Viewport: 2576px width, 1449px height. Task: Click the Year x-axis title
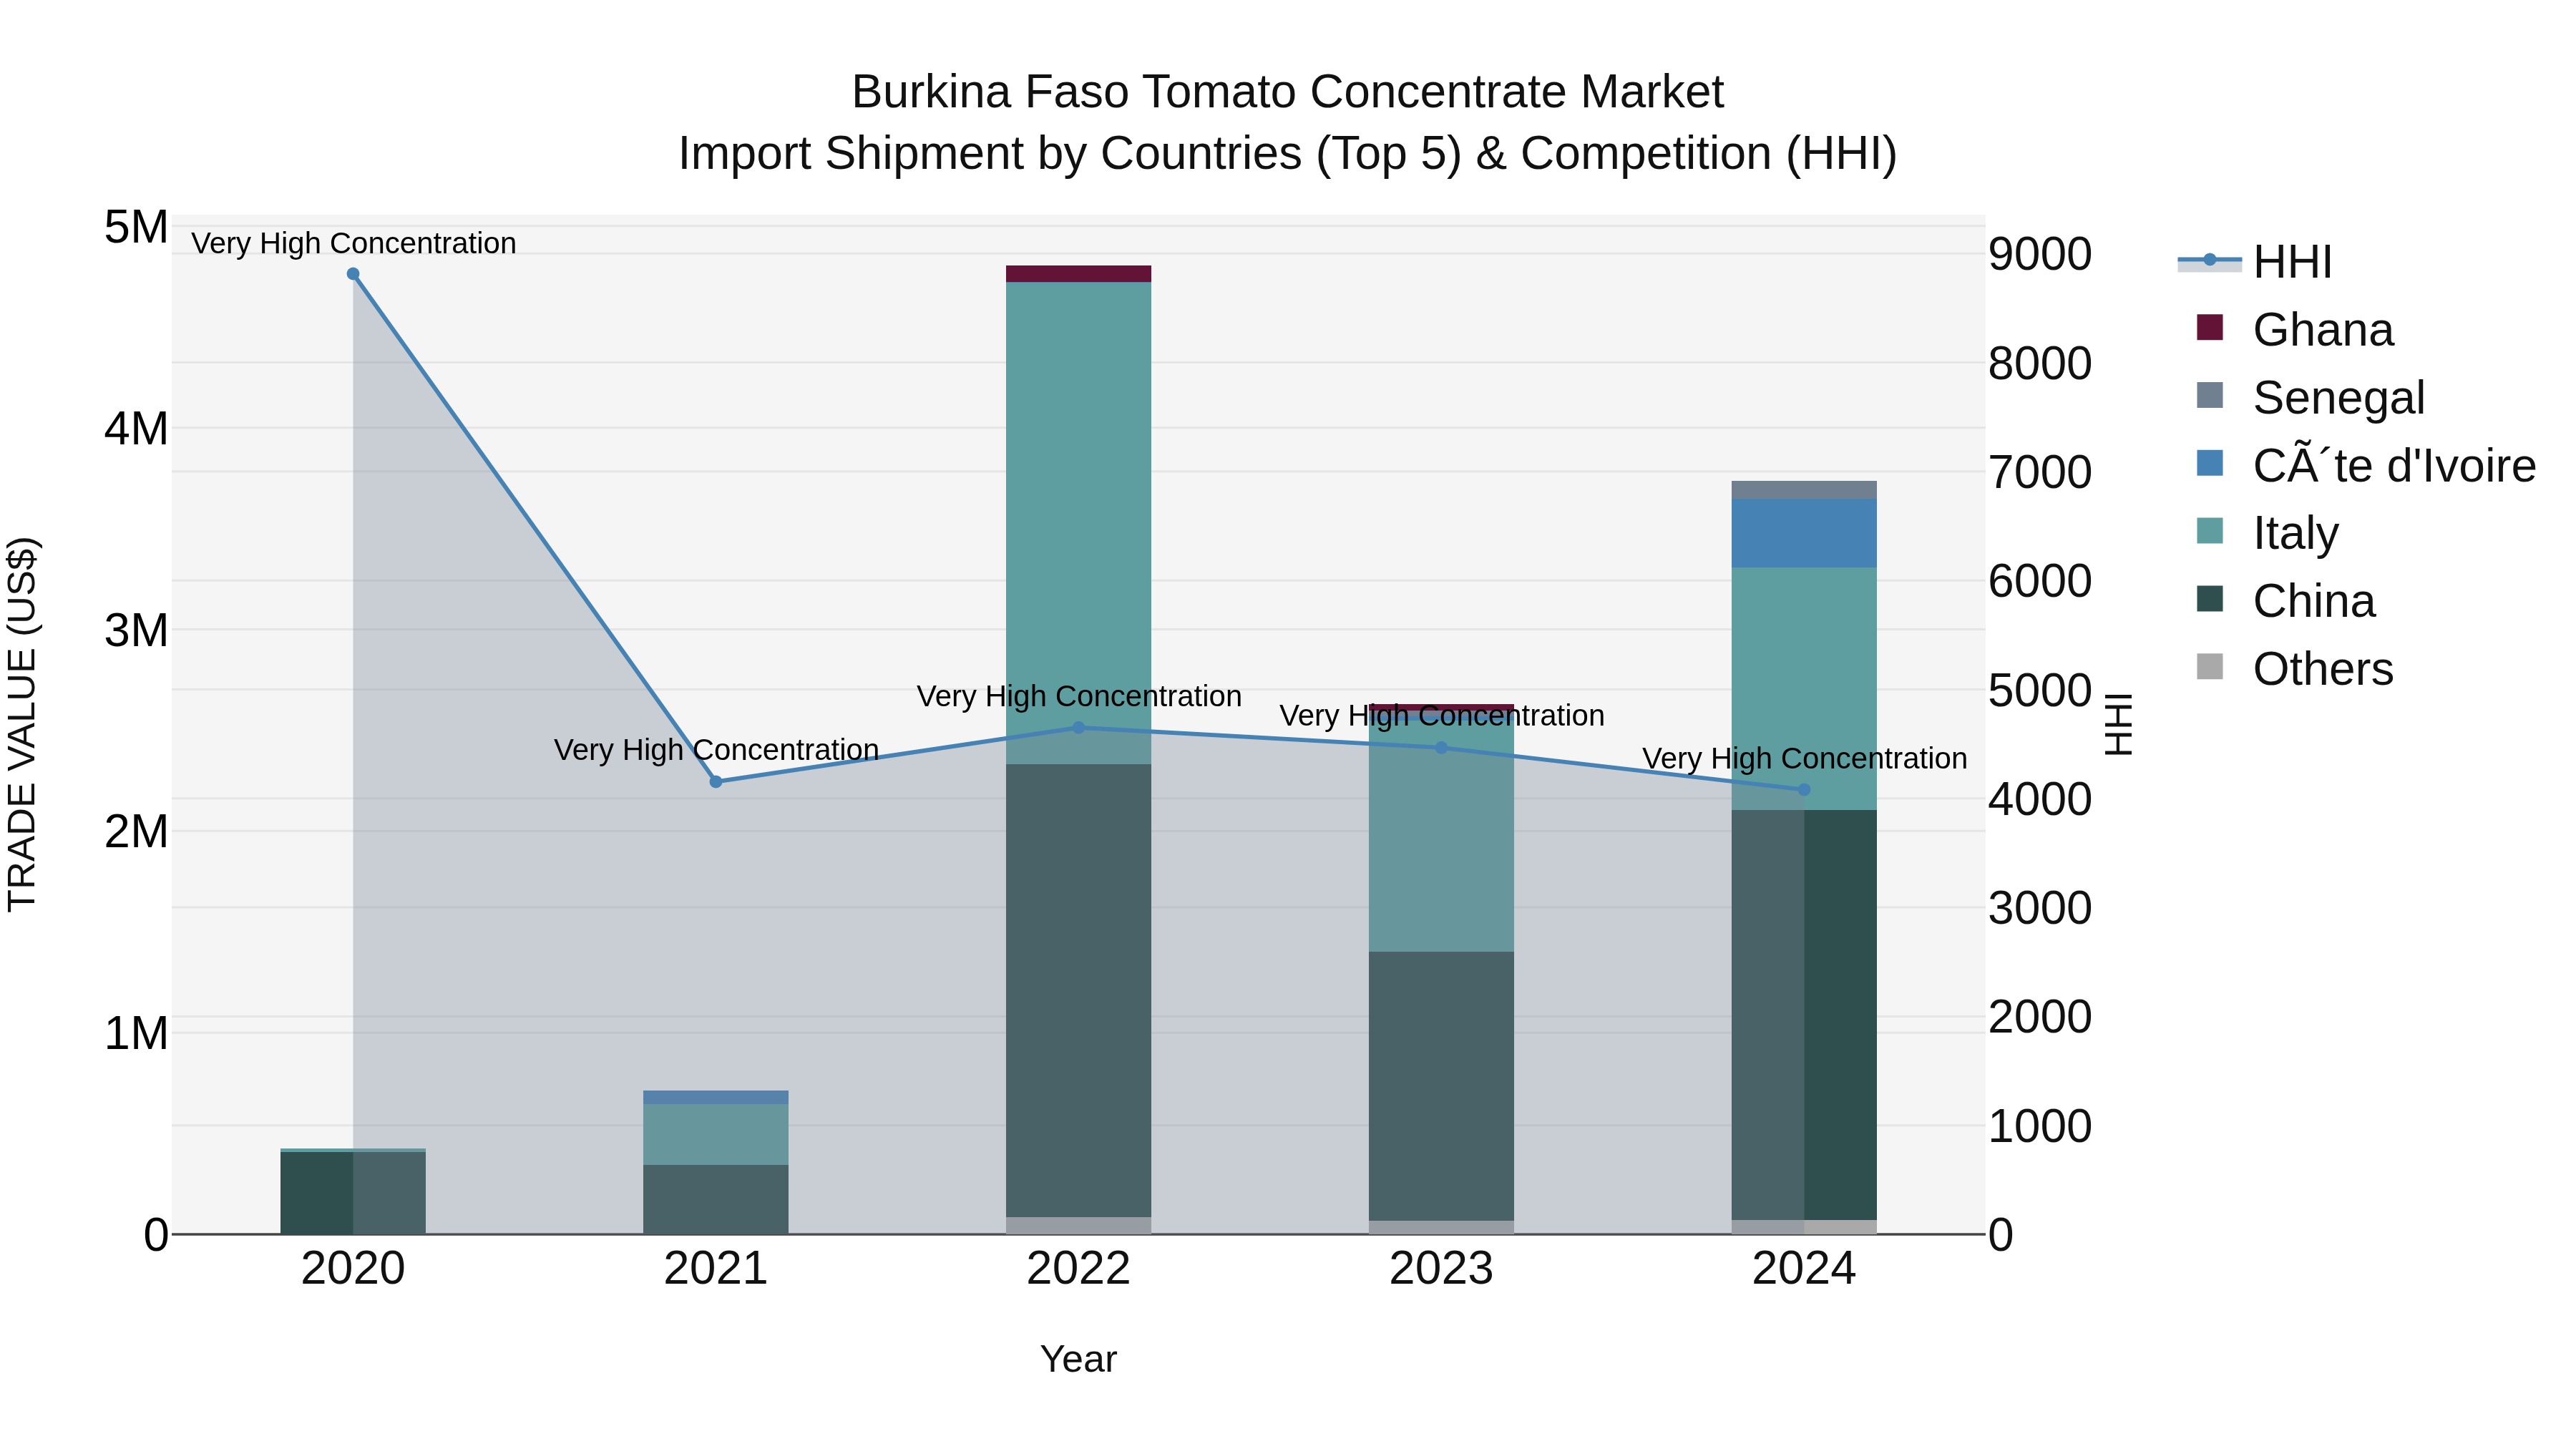[1078, 1359]
